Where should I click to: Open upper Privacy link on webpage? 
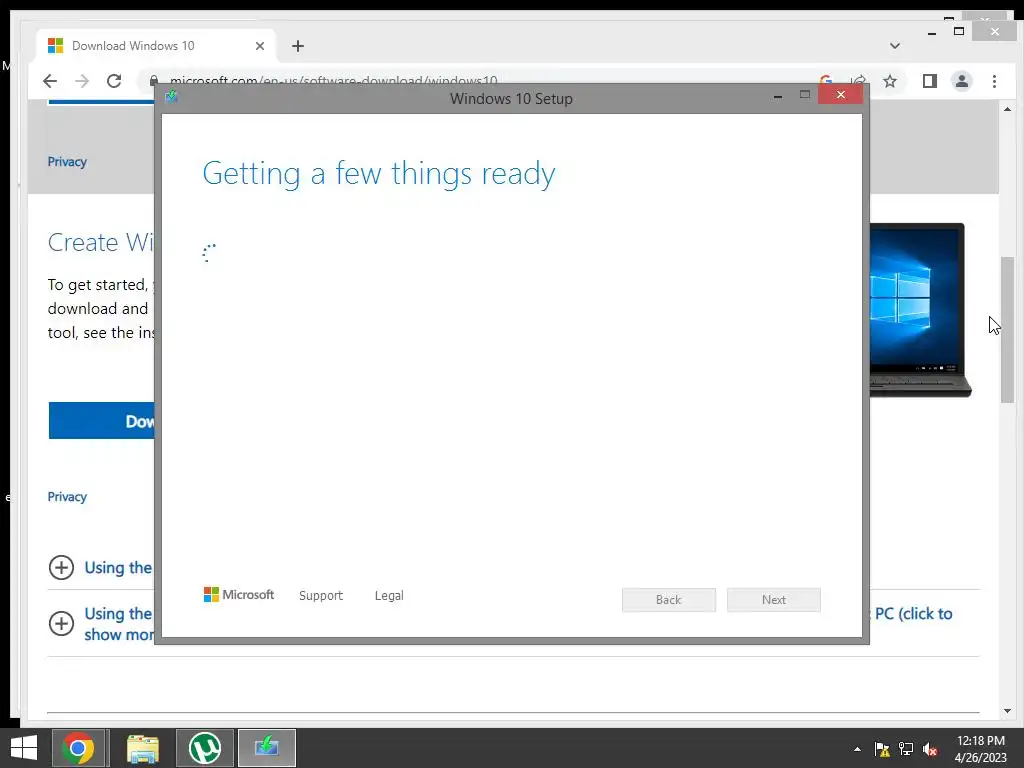67,162
